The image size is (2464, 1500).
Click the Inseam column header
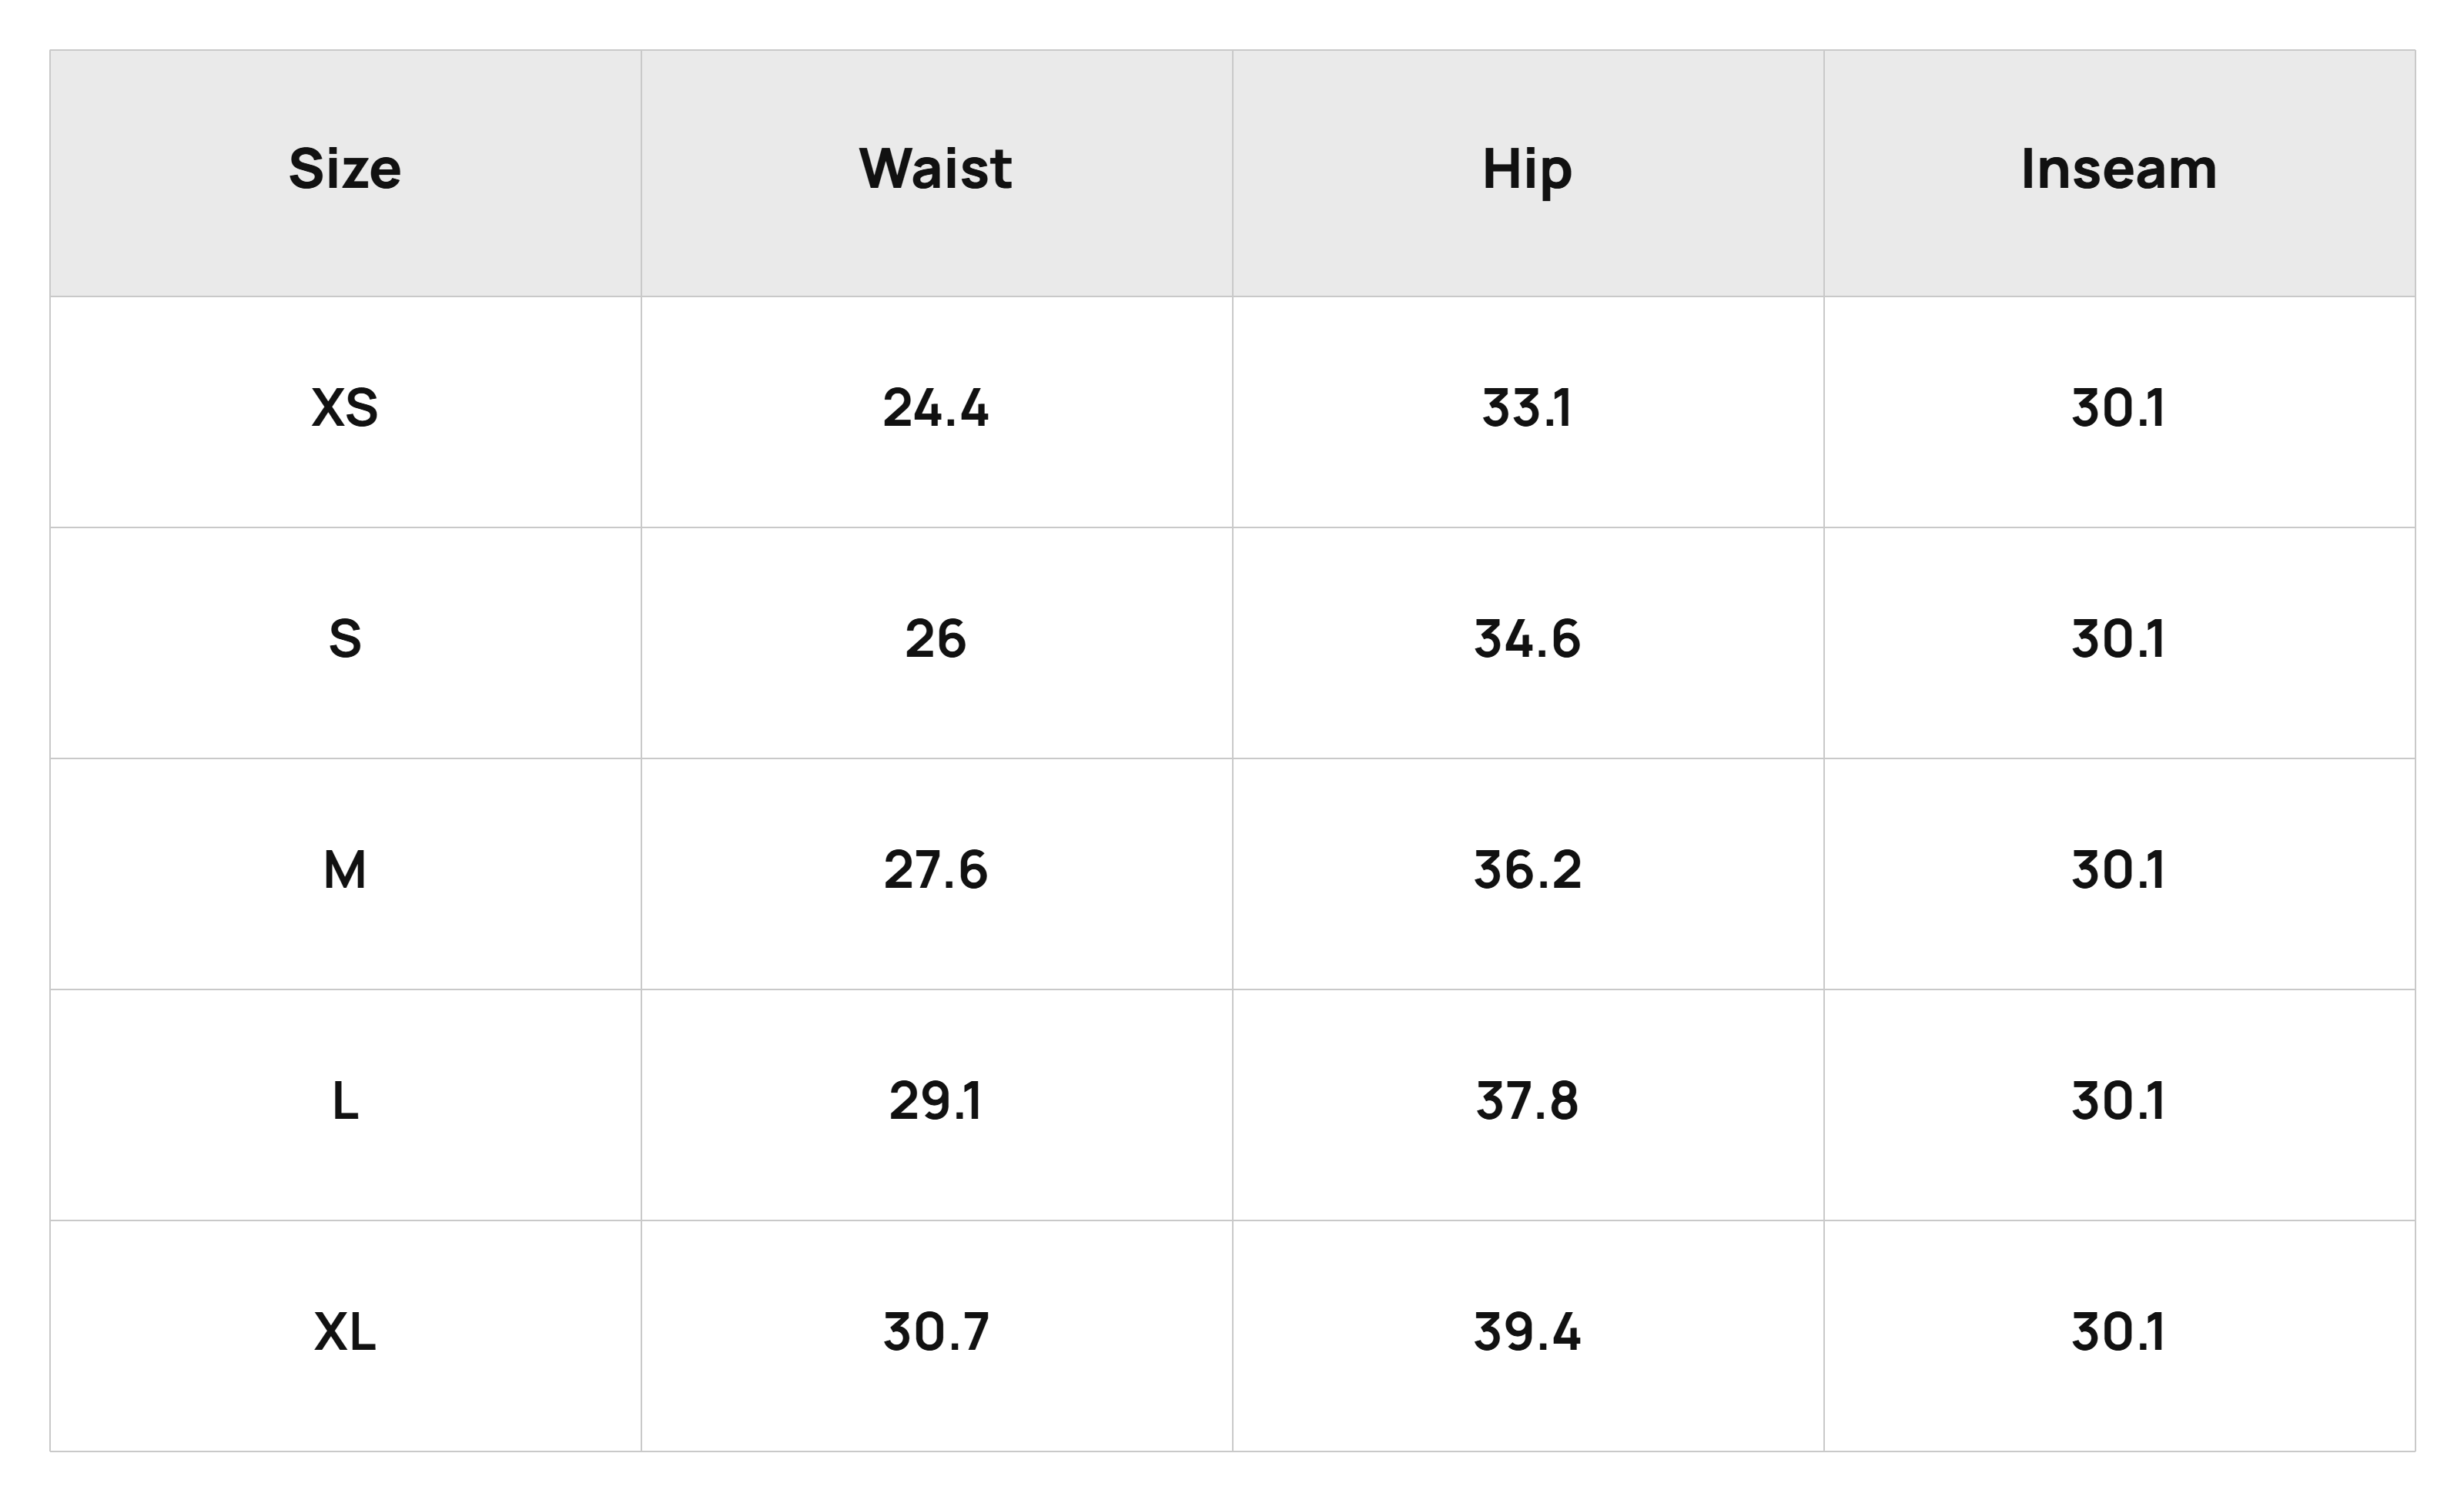point(2119,169)
